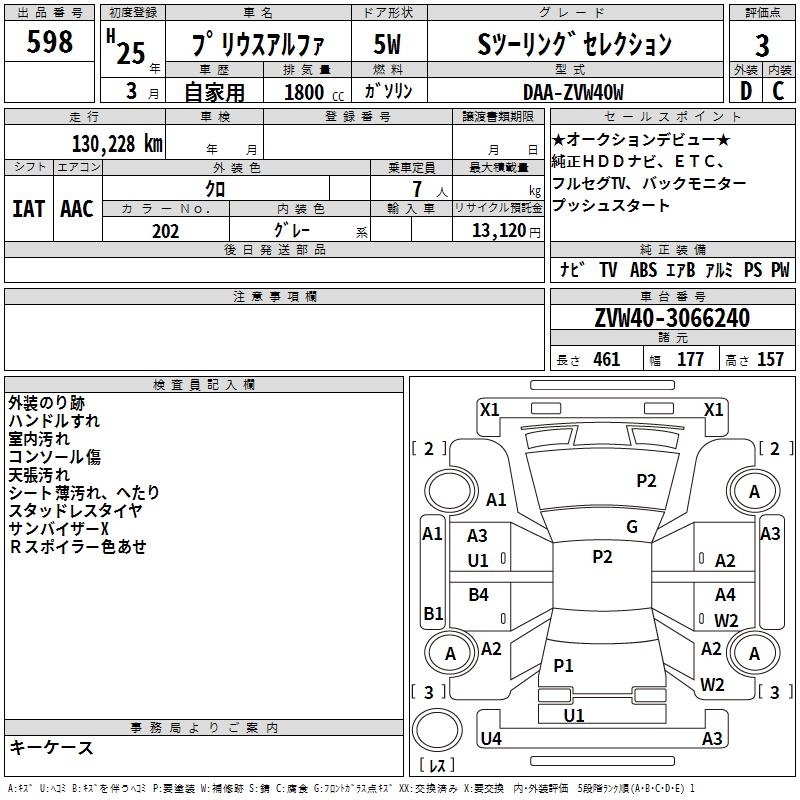Screen dimensions: 800x800
Task: Select chassis number ZVW40-3066240
Action: pos(671,318)
